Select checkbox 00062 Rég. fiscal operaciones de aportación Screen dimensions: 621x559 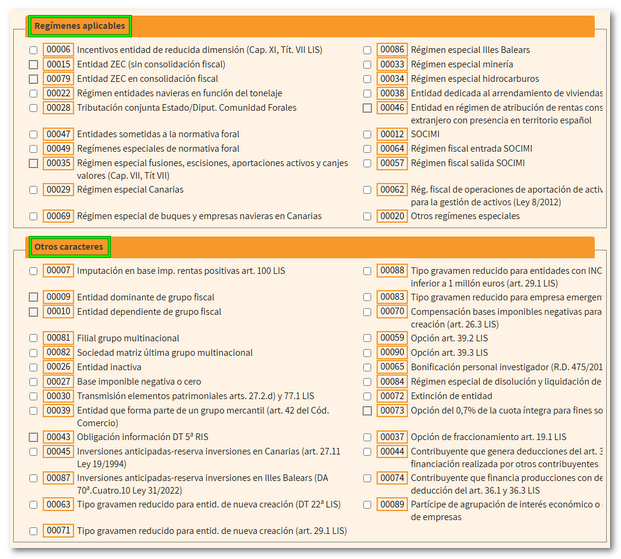pyautogui.click(x=367, y=190)
